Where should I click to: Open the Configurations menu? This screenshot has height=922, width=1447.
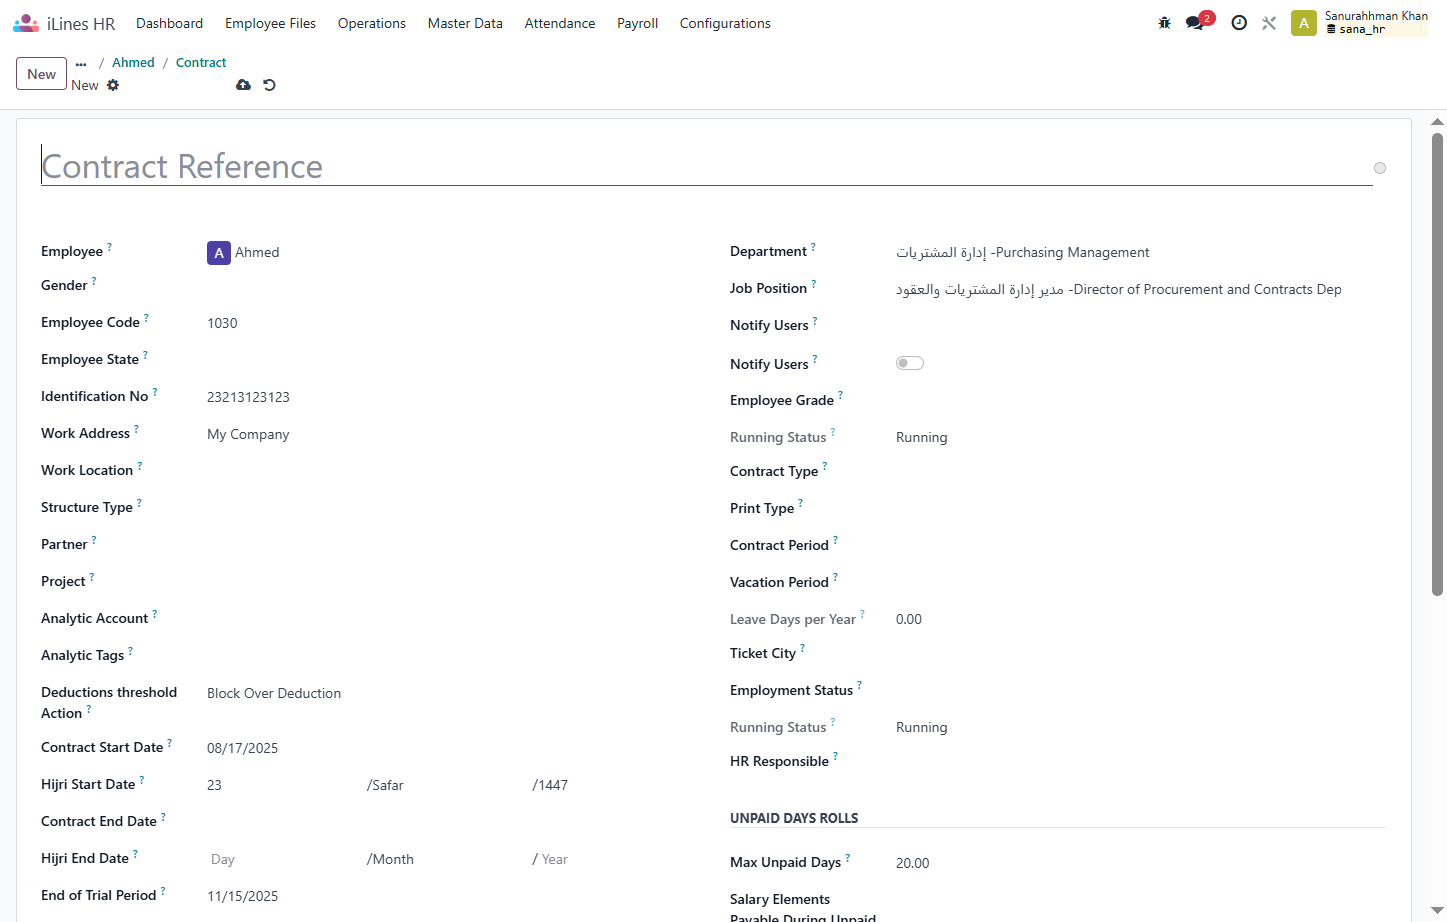(725, 23)
